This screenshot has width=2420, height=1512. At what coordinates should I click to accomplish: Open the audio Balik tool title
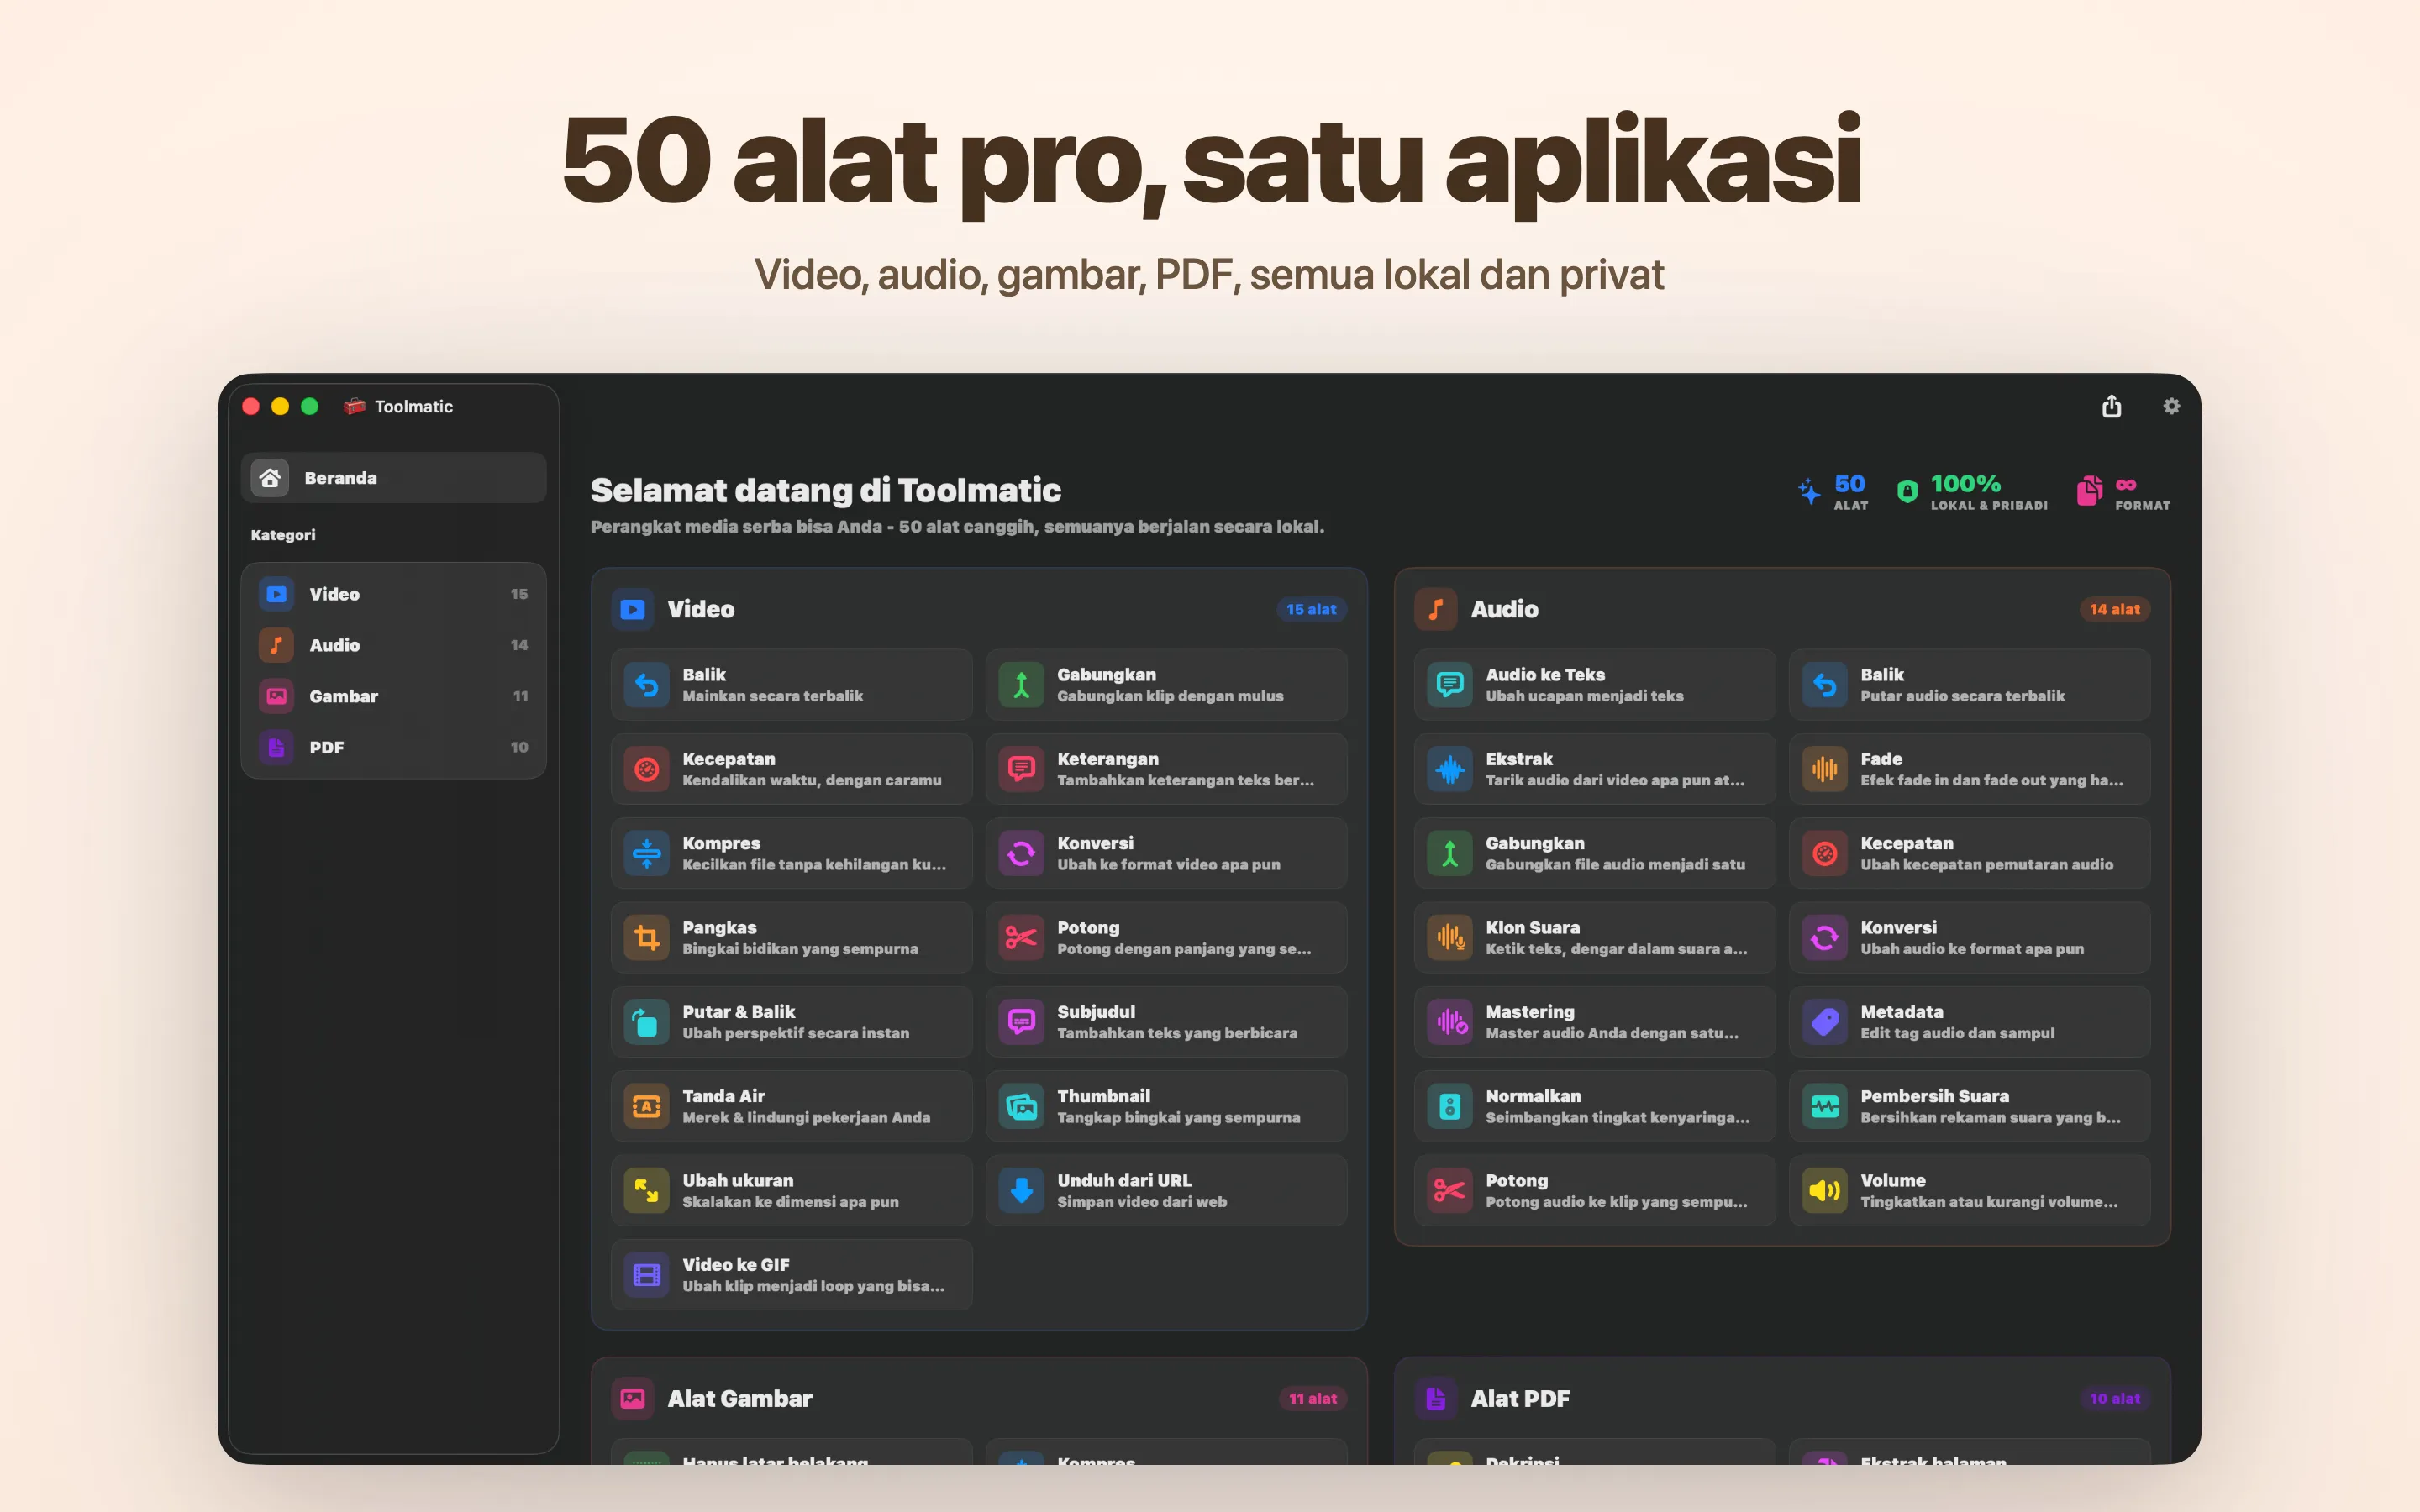1881,675
